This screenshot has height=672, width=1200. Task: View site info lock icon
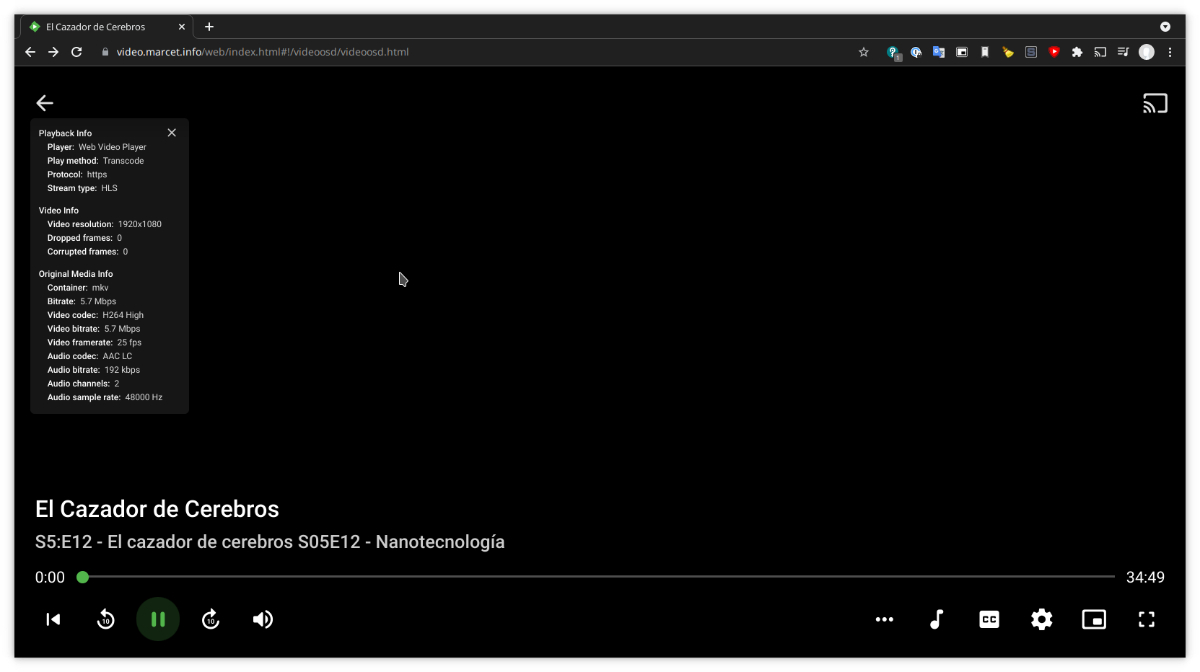click(x=104, y=52)
